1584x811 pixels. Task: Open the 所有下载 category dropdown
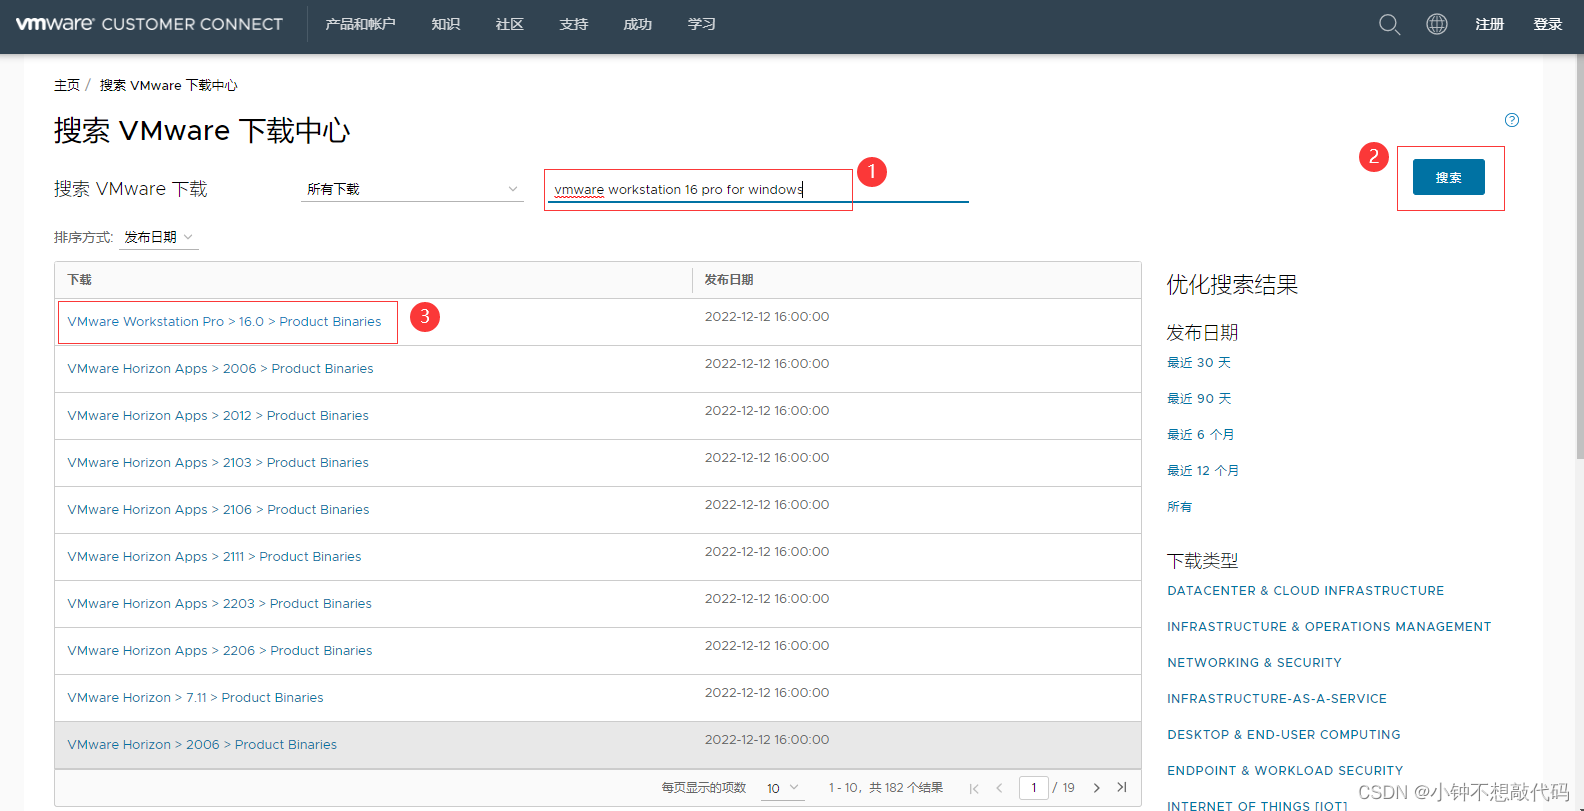pos(412,189)
